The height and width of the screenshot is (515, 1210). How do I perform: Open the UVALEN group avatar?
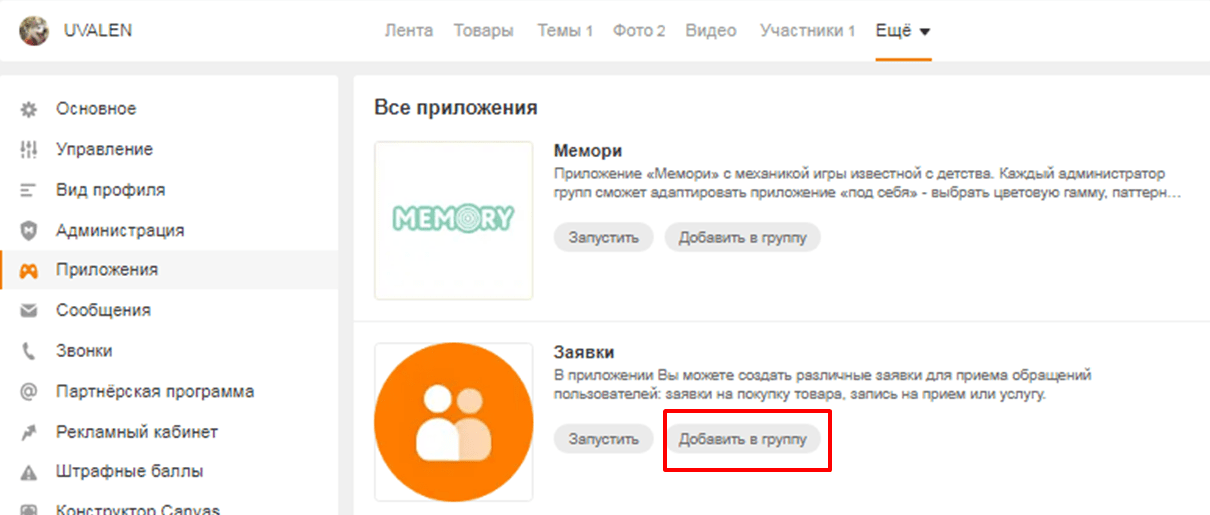point(36,31)
